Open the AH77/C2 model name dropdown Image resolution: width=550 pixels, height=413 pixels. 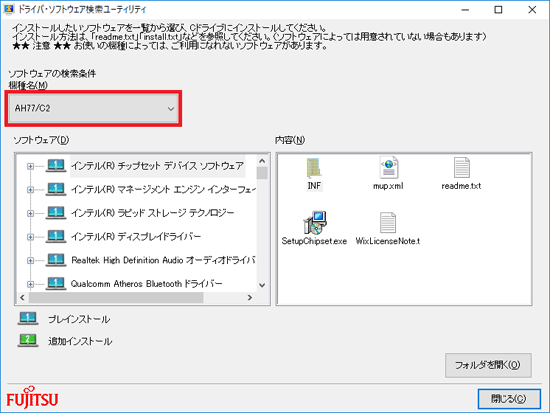(93, 108)
